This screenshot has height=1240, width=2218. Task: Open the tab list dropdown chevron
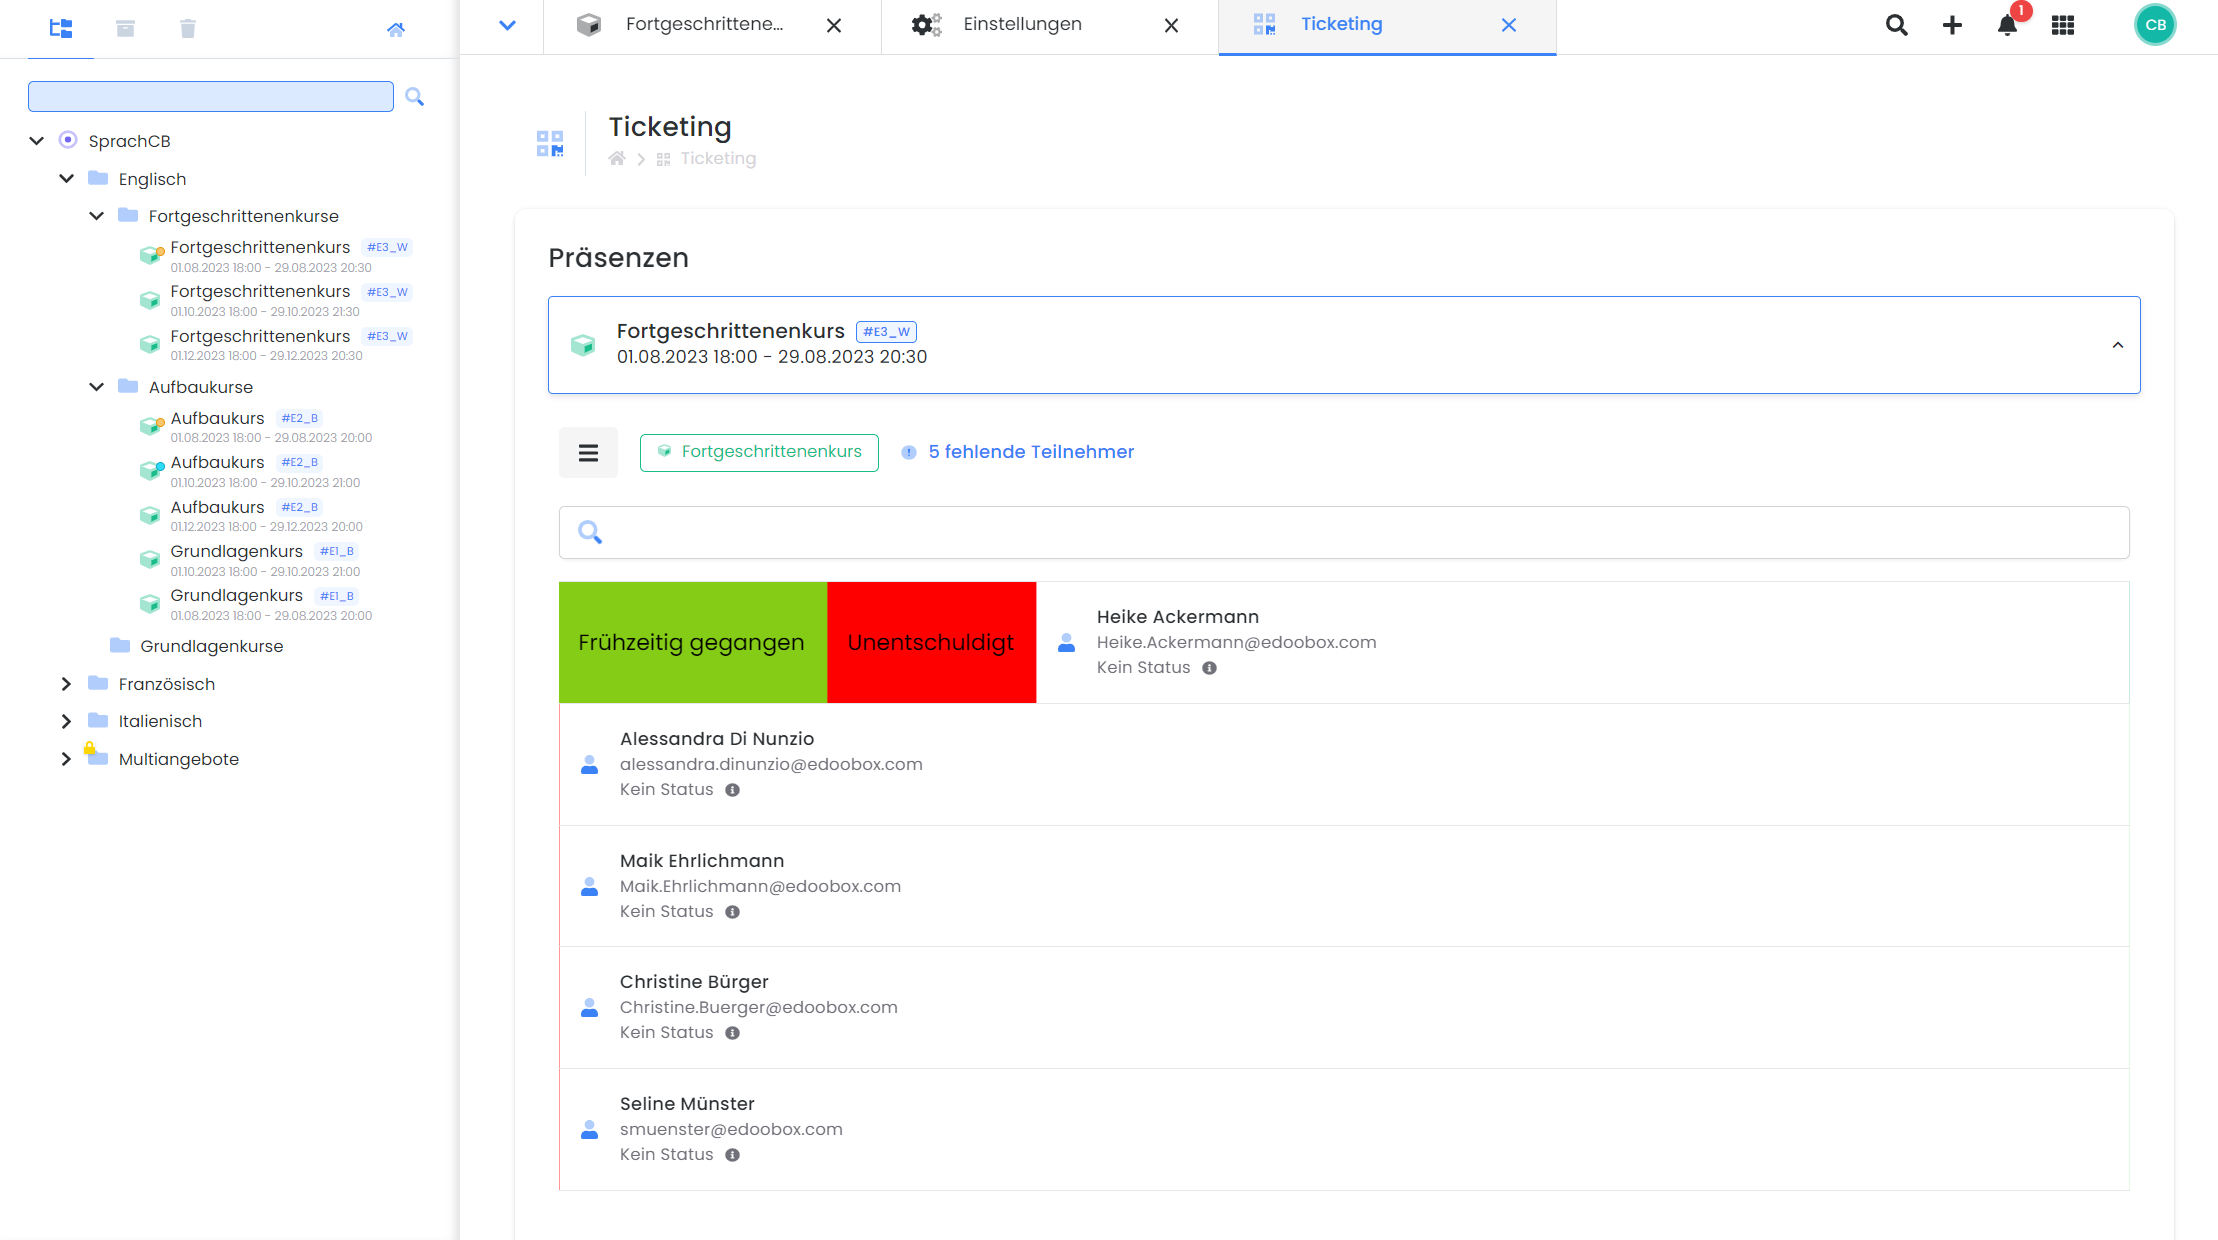click(507, 25)
